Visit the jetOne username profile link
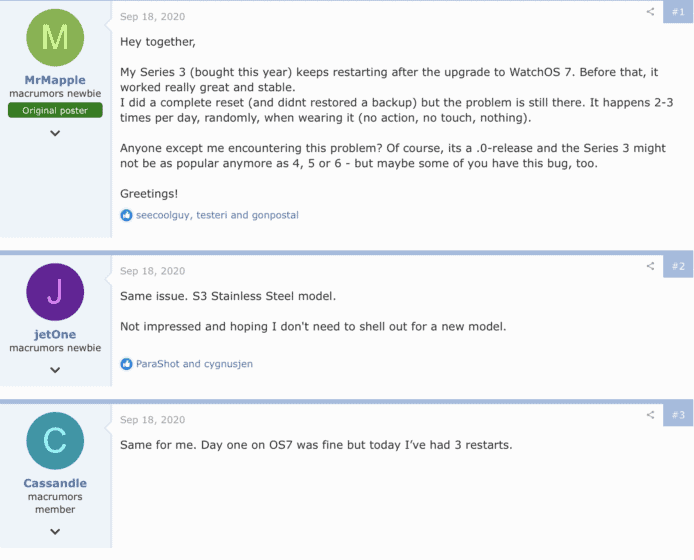 point(55,334)
